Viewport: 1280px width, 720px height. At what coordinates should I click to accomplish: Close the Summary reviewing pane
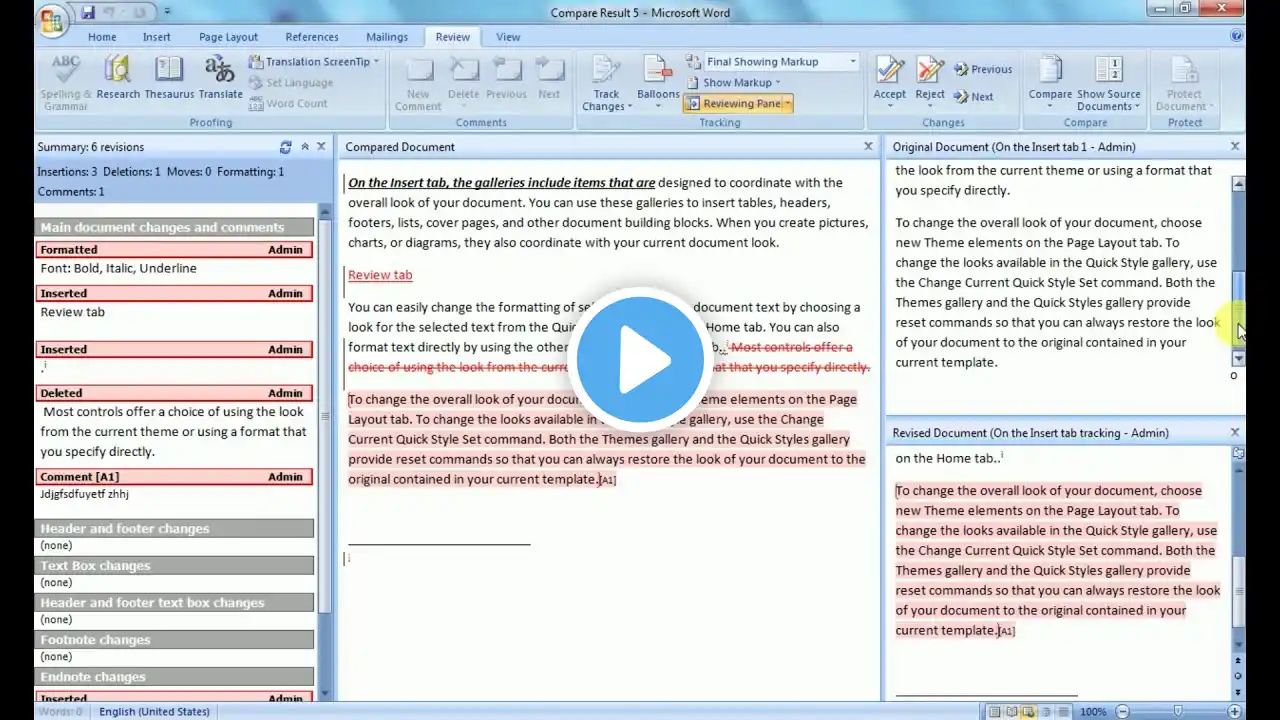pos(321,146)
